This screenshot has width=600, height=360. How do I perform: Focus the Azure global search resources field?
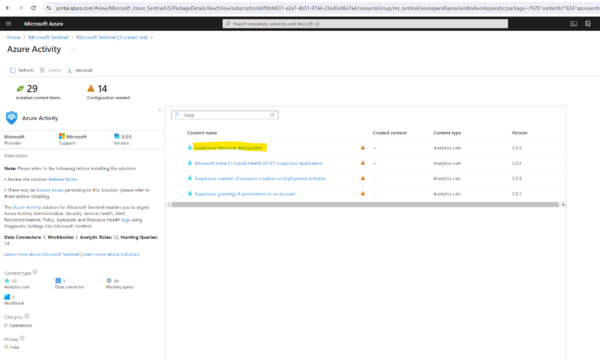point(365,24)
